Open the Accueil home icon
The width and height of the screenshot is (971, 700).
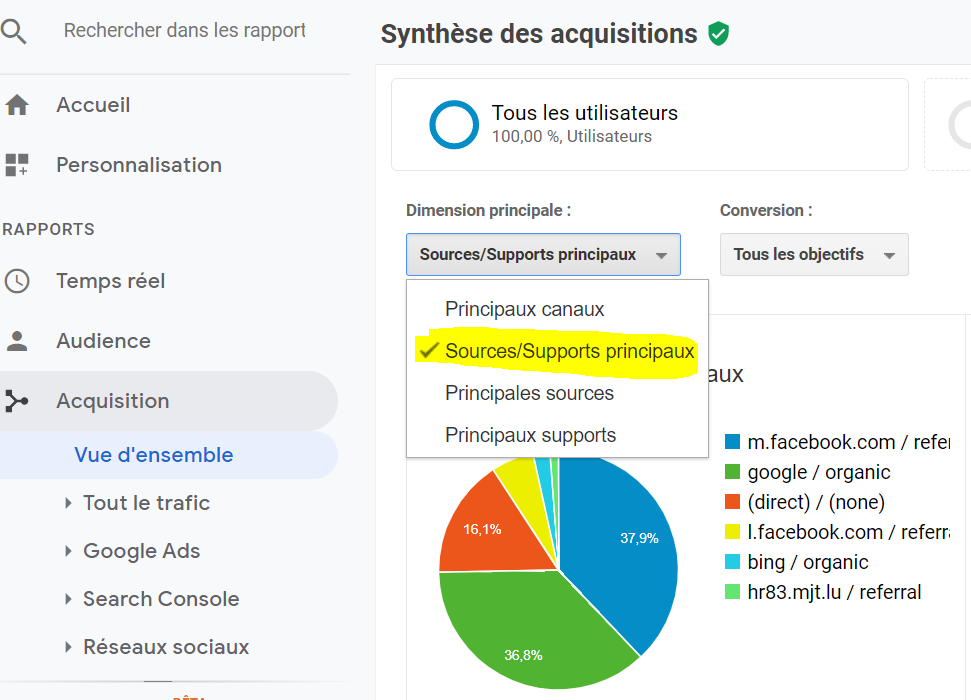pos(17,105)
